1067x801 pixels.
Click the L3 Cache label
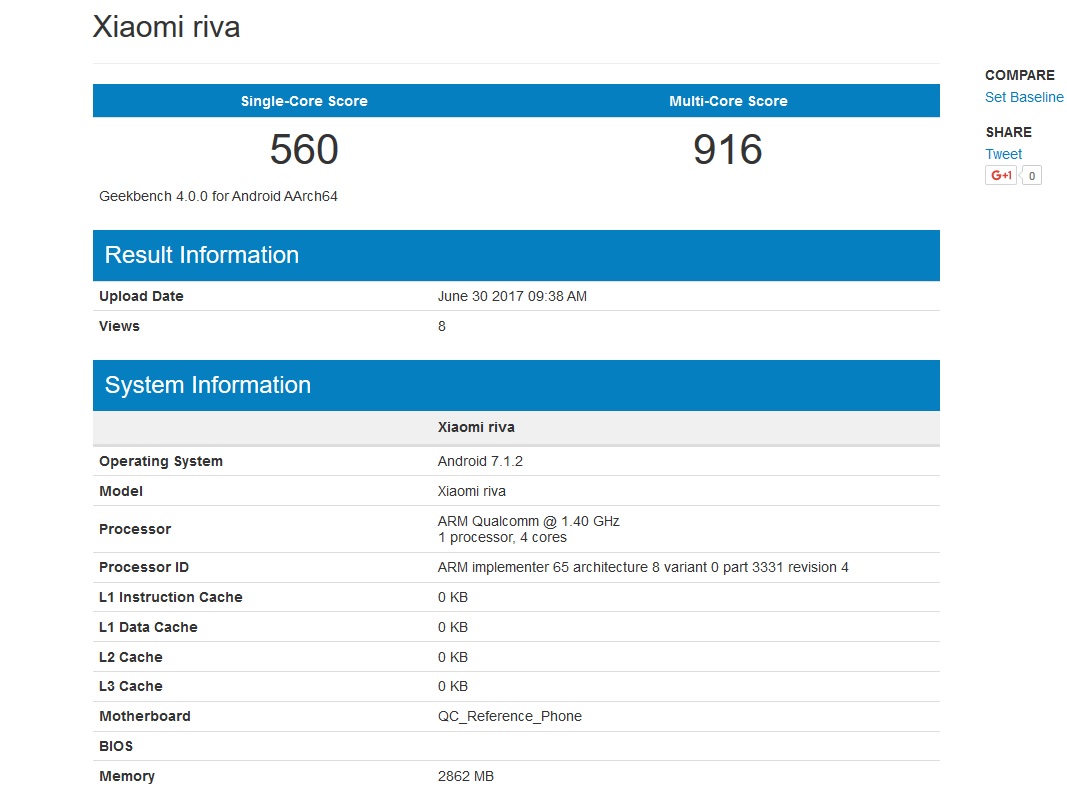[131, 687]
